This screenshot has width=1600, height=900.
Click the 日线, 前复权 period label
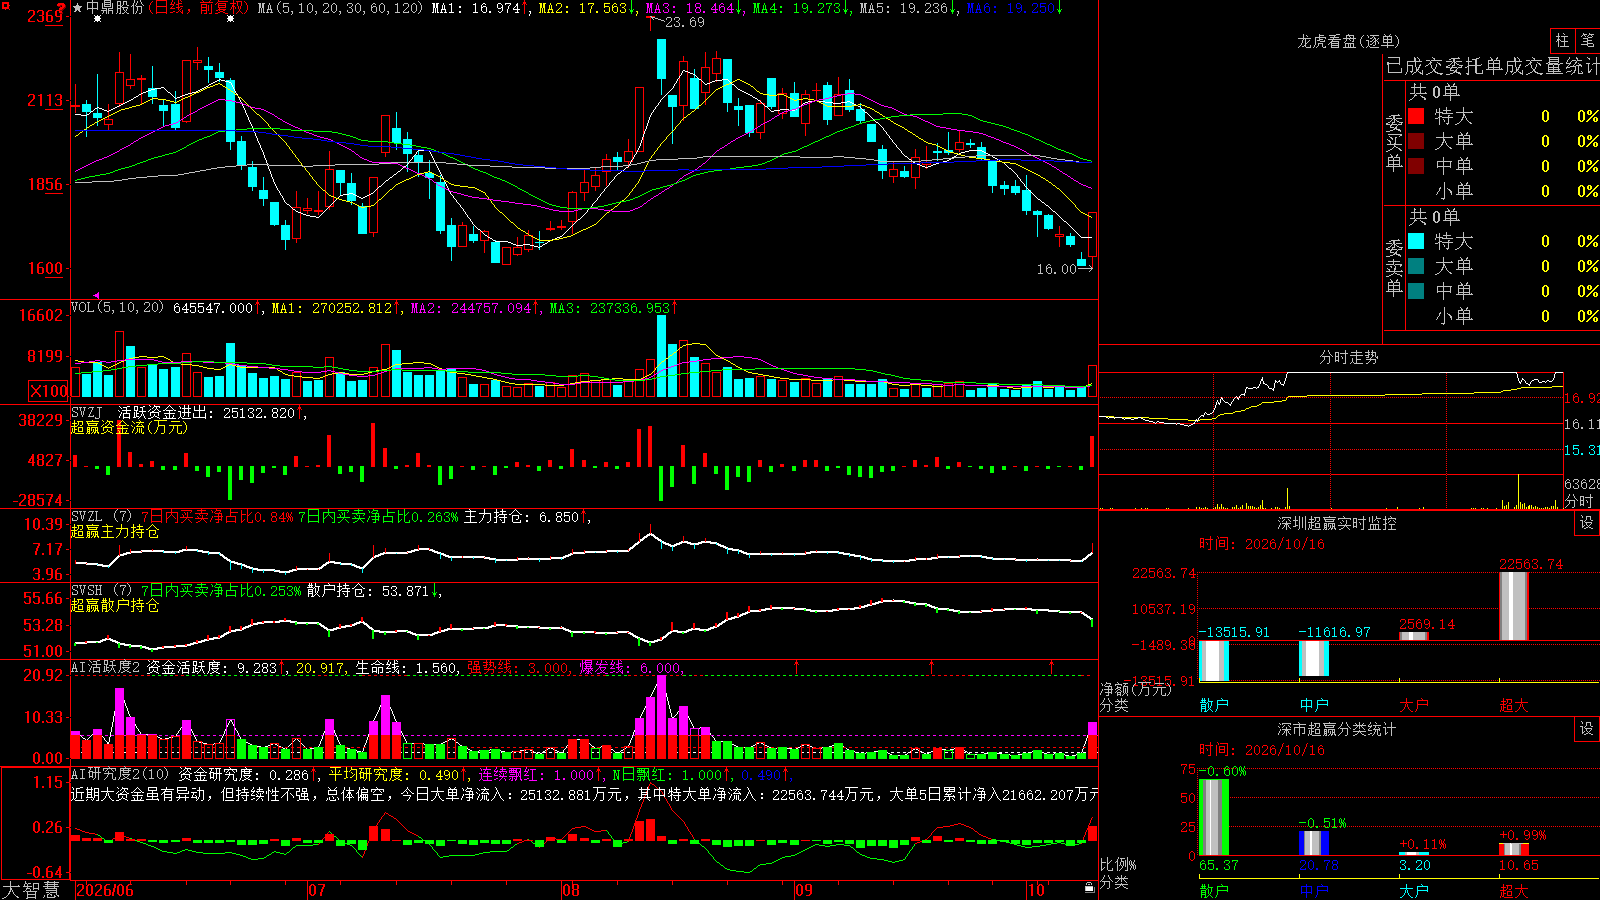(x=199, y=8)
